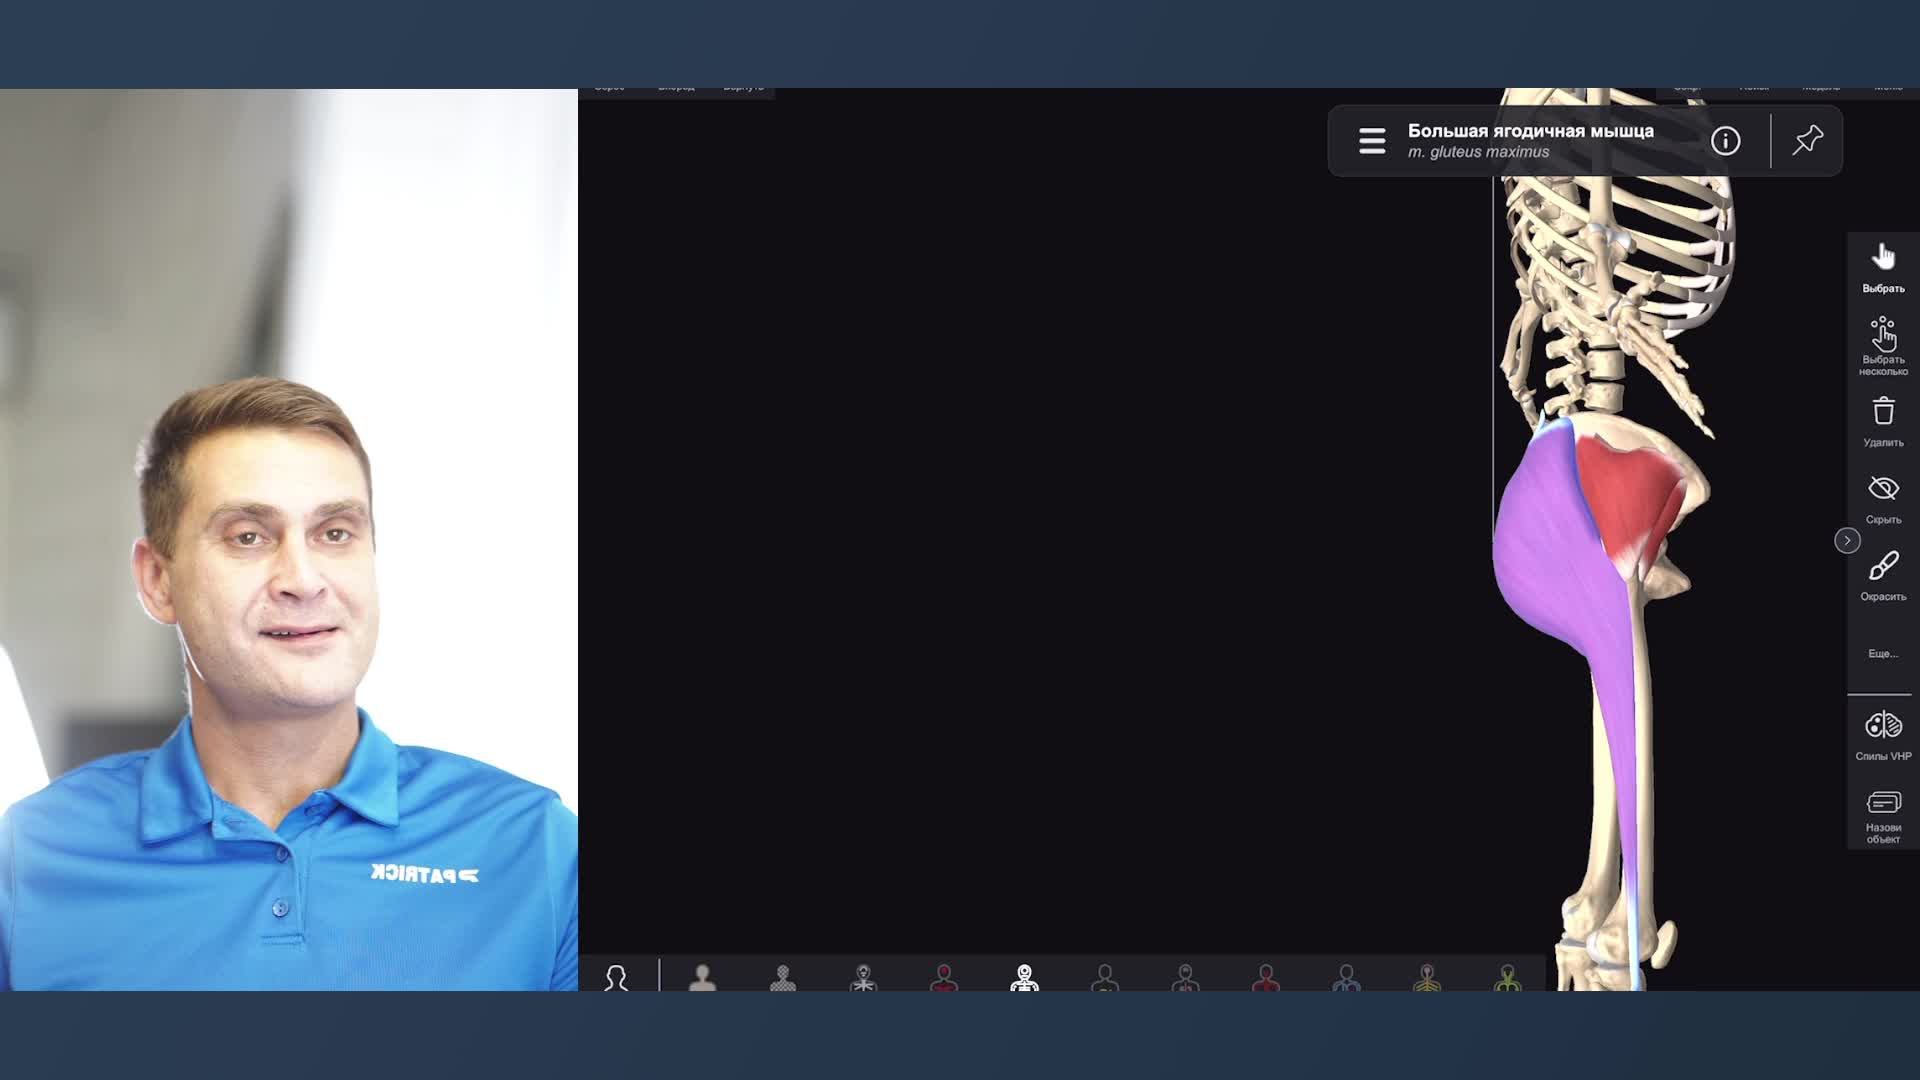Open the hamburger menu in muscle panel
The height and width of the screenshot is (1080, 1920).
pyautogui.click(x=1372, y=141)
